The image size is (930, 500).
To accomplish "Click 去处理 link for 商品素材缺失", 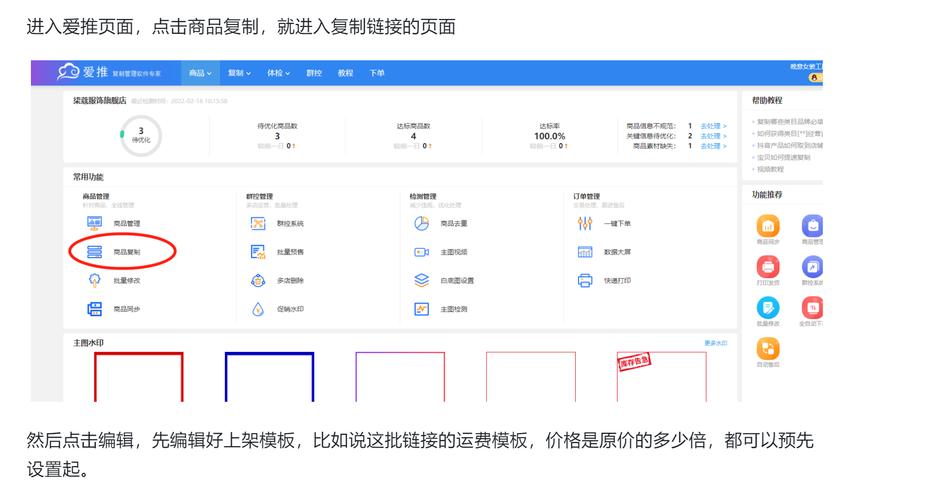I will coord(713,145).
